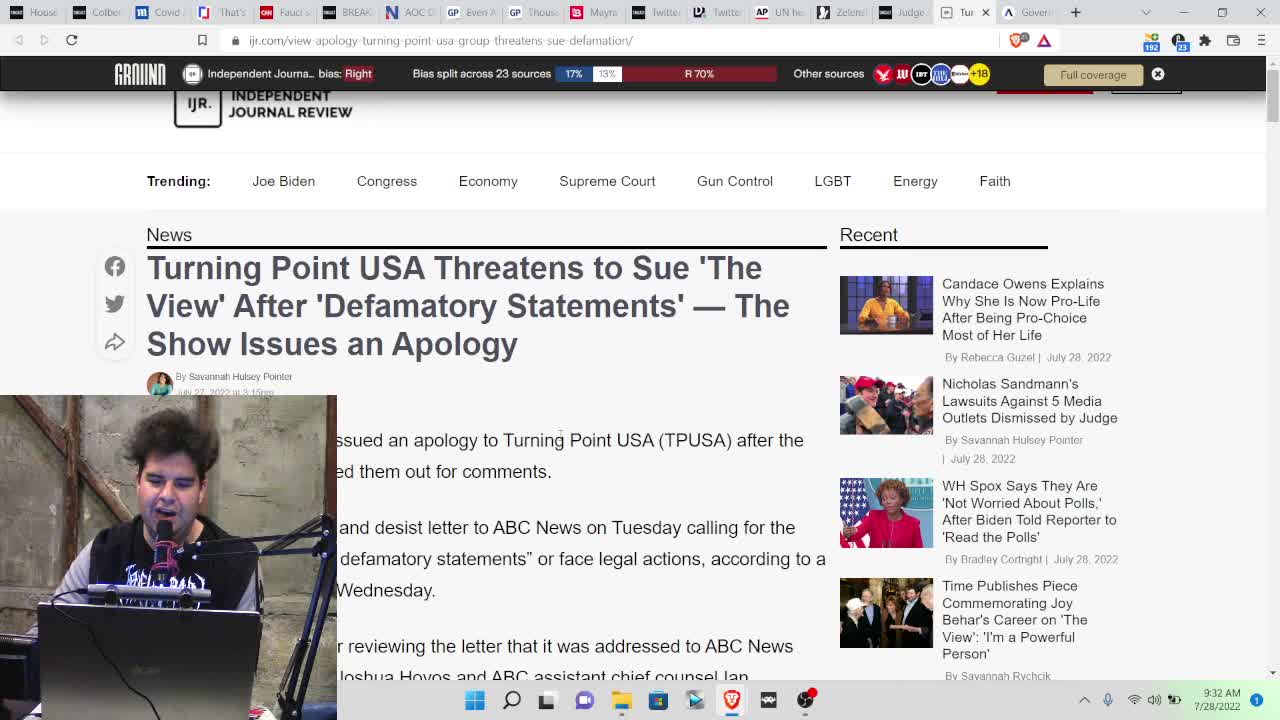Screen dimensions: 1280x720
Task: Open Nicholas Sandmann lawsuits article headline
Action: pos(1029,401)
